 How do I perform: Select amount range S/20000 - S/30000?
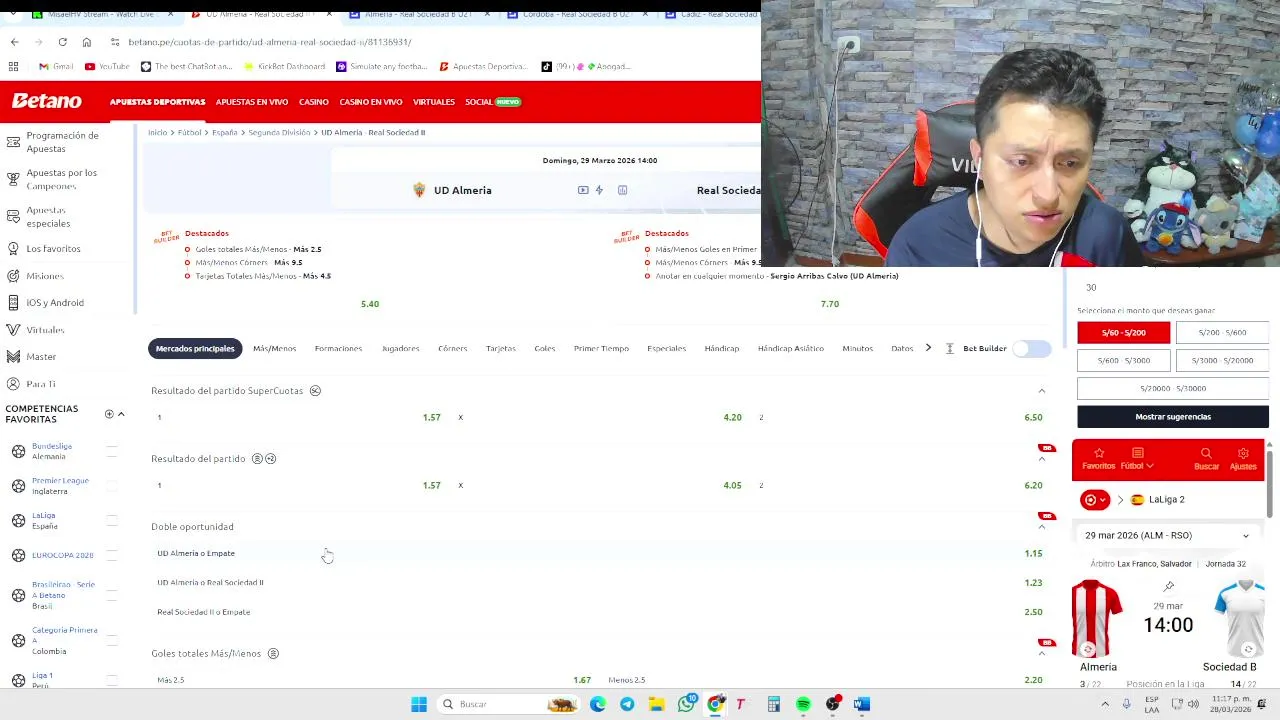[x=1173, y=388]
